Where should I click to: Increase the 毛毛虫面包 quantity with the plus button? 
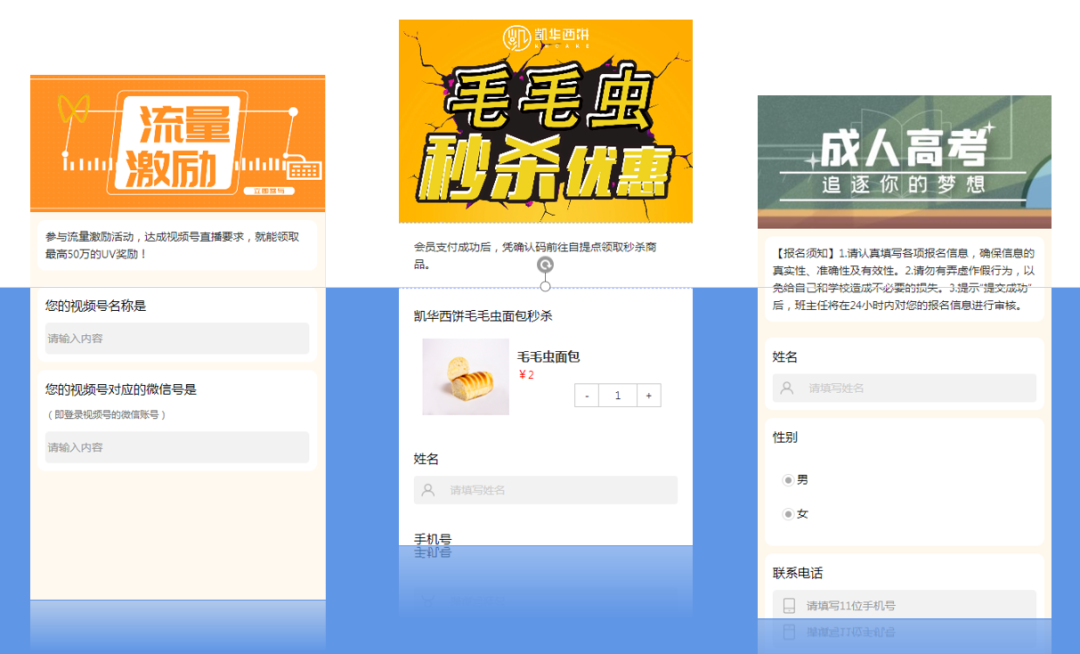[649, 395]
